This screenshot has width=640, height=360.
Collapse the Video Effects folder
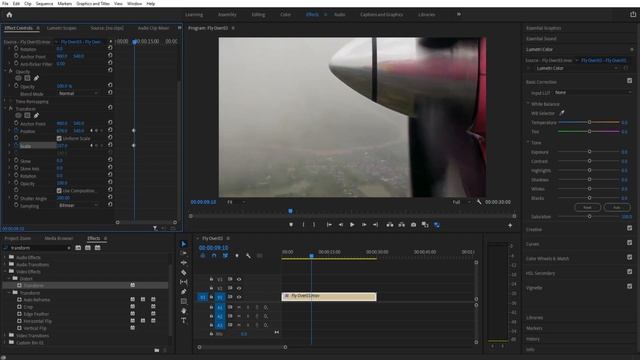(x=5, y=271)
